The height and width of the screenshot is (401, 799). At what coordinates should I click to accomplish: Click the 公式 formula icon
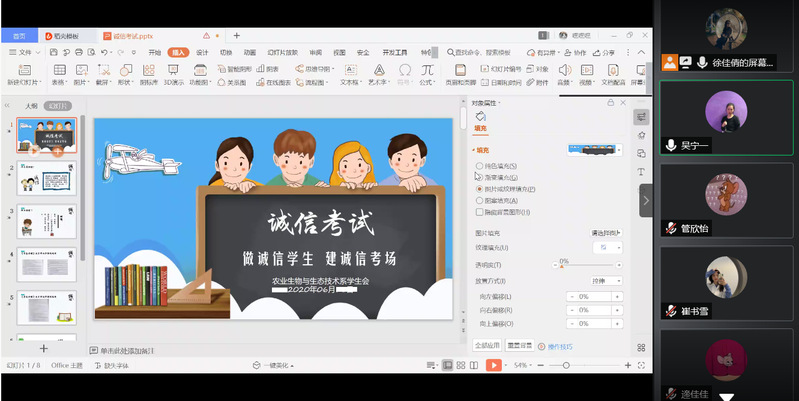[x=427, y=70]
